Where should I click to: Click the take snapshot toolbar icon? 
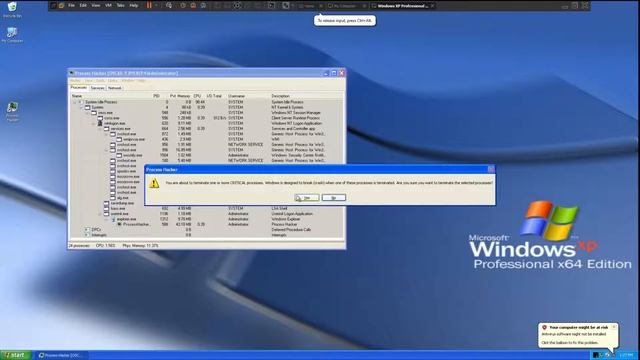(x=183, y=5)
